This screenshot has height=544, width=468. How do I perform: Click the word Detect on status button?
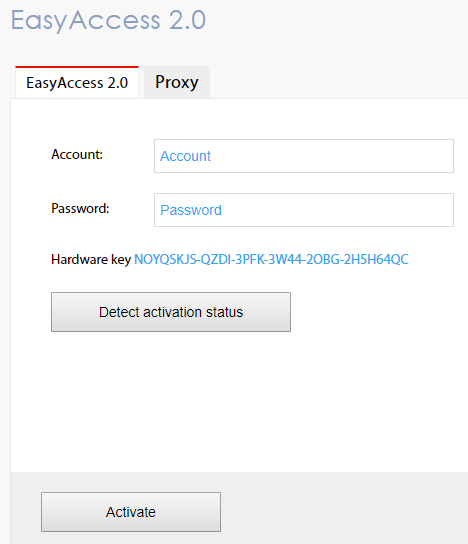[x=119, y=312]
